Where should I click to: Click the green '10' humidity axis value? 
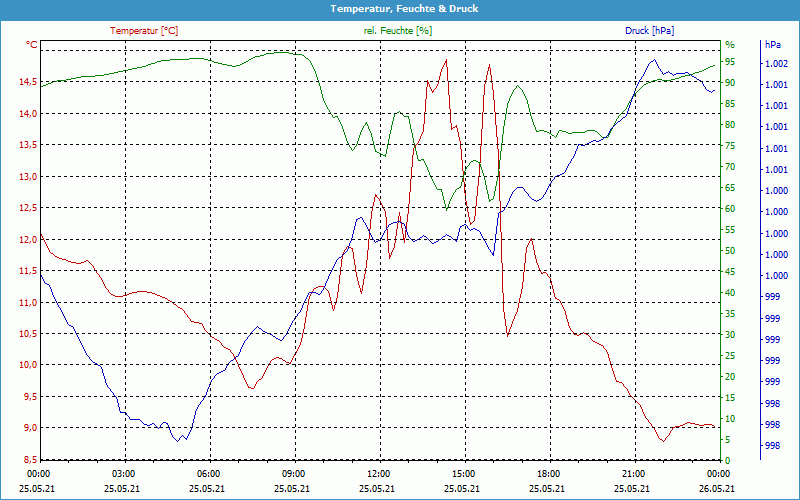pos(730,419)
